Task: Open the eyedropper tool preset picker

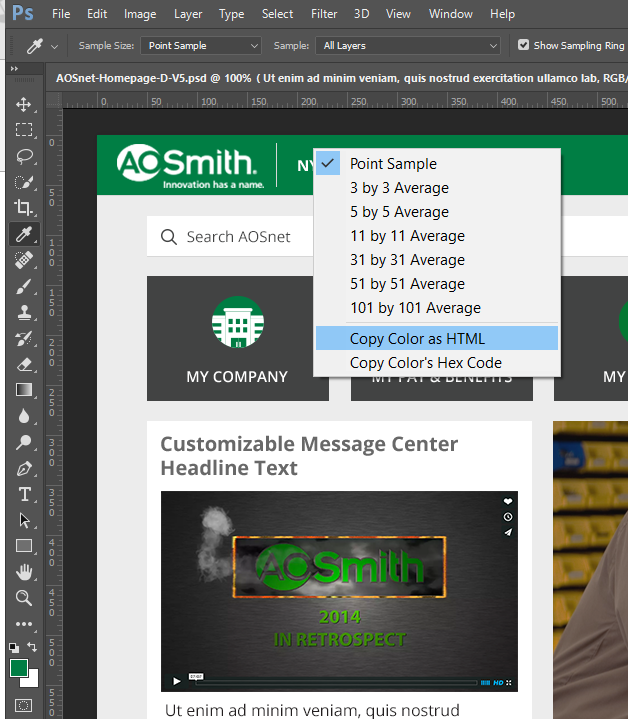Action: point(55,46)
